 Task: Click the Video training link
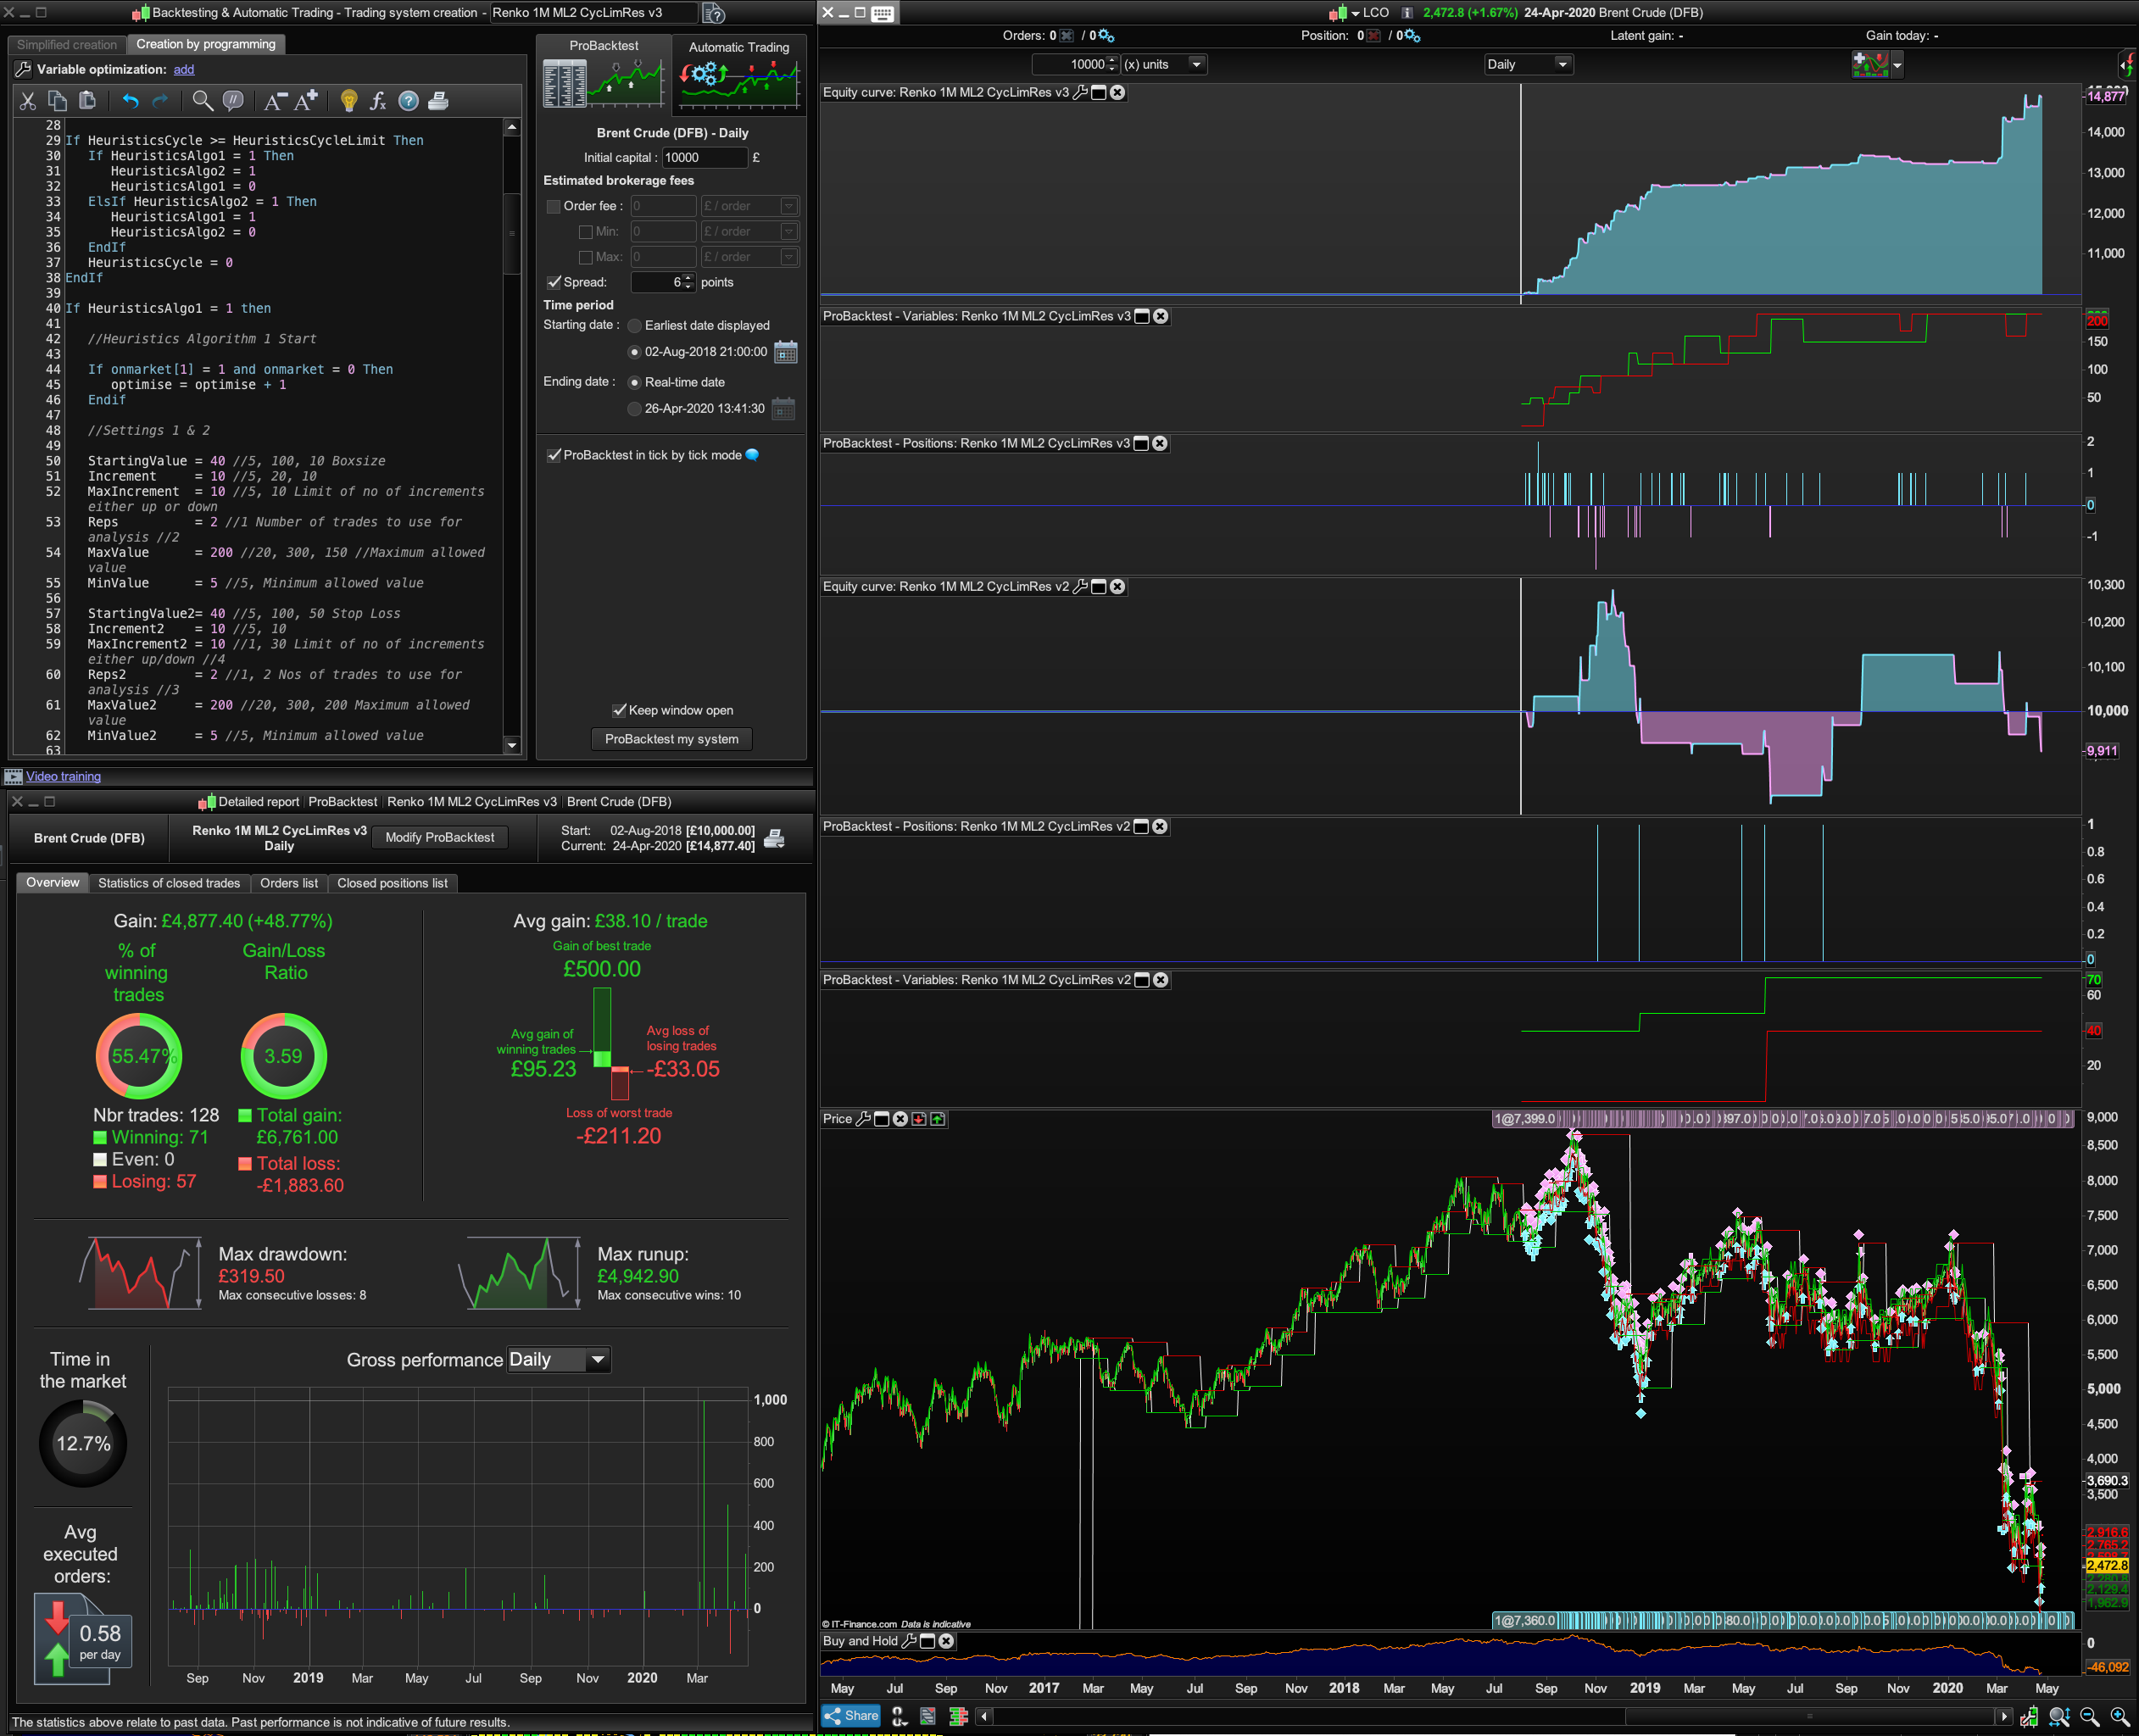(63, 776)
